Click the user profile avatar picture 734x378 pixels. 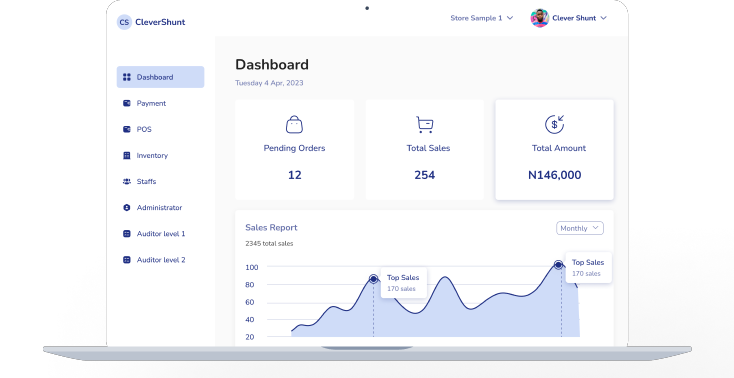click(539, 18)
